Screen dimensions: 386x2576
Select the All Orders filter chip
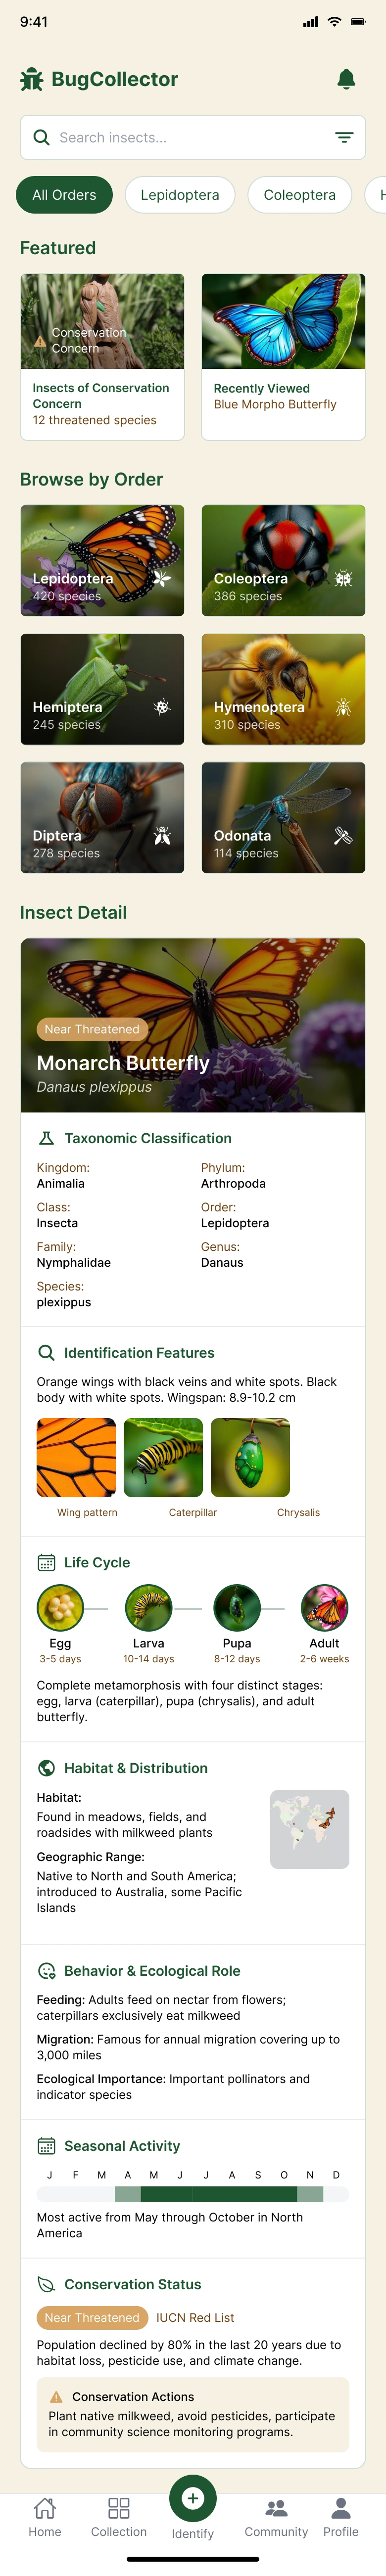[64, 195]
